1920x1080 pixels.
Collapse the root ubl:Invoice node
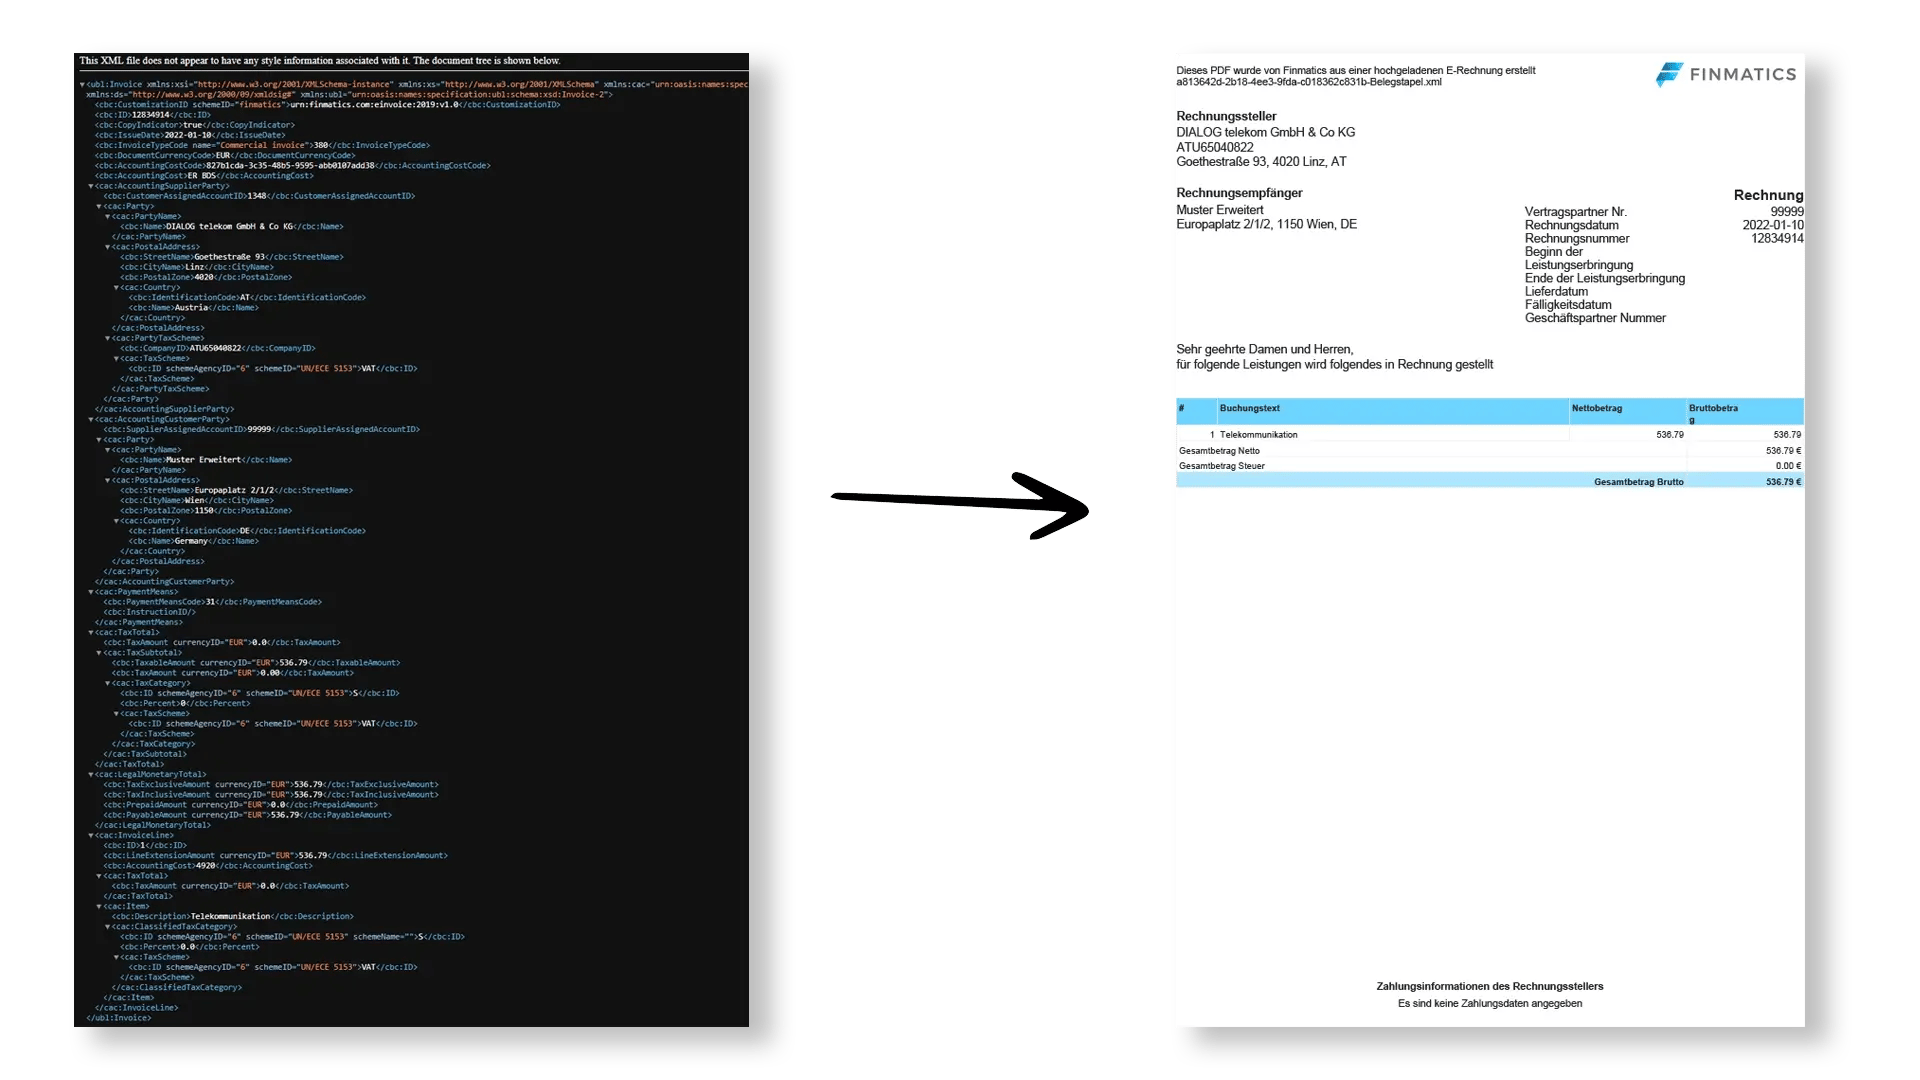pos(82,85)
